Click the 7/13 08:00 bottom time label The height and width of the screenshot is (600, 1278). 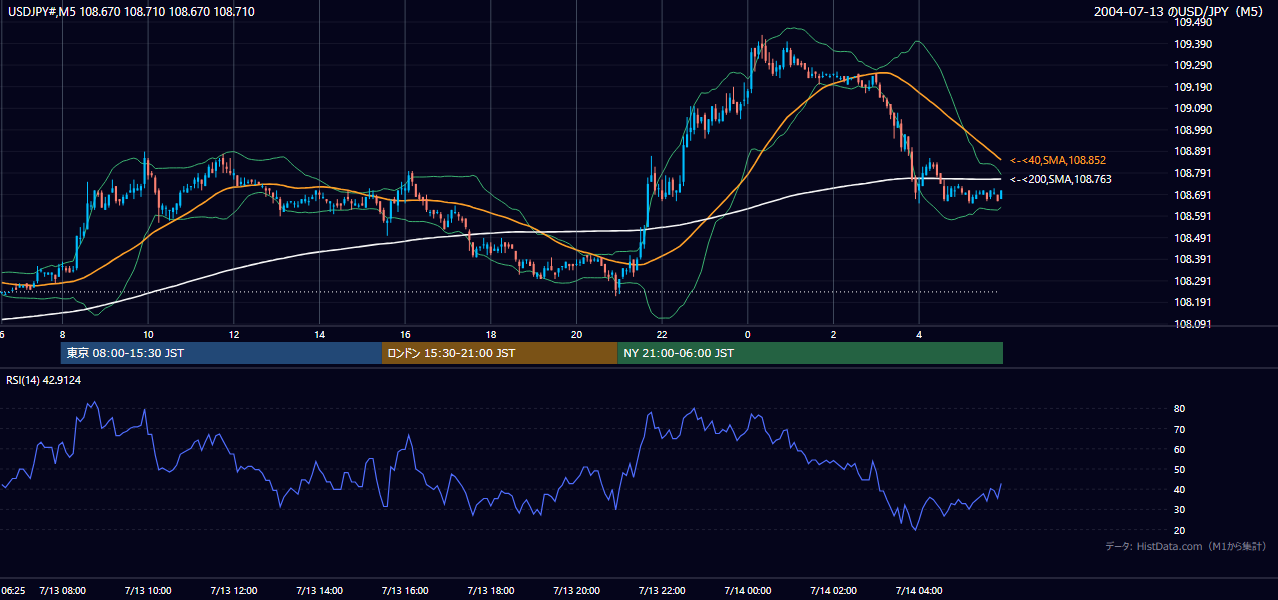coord(62,590)
